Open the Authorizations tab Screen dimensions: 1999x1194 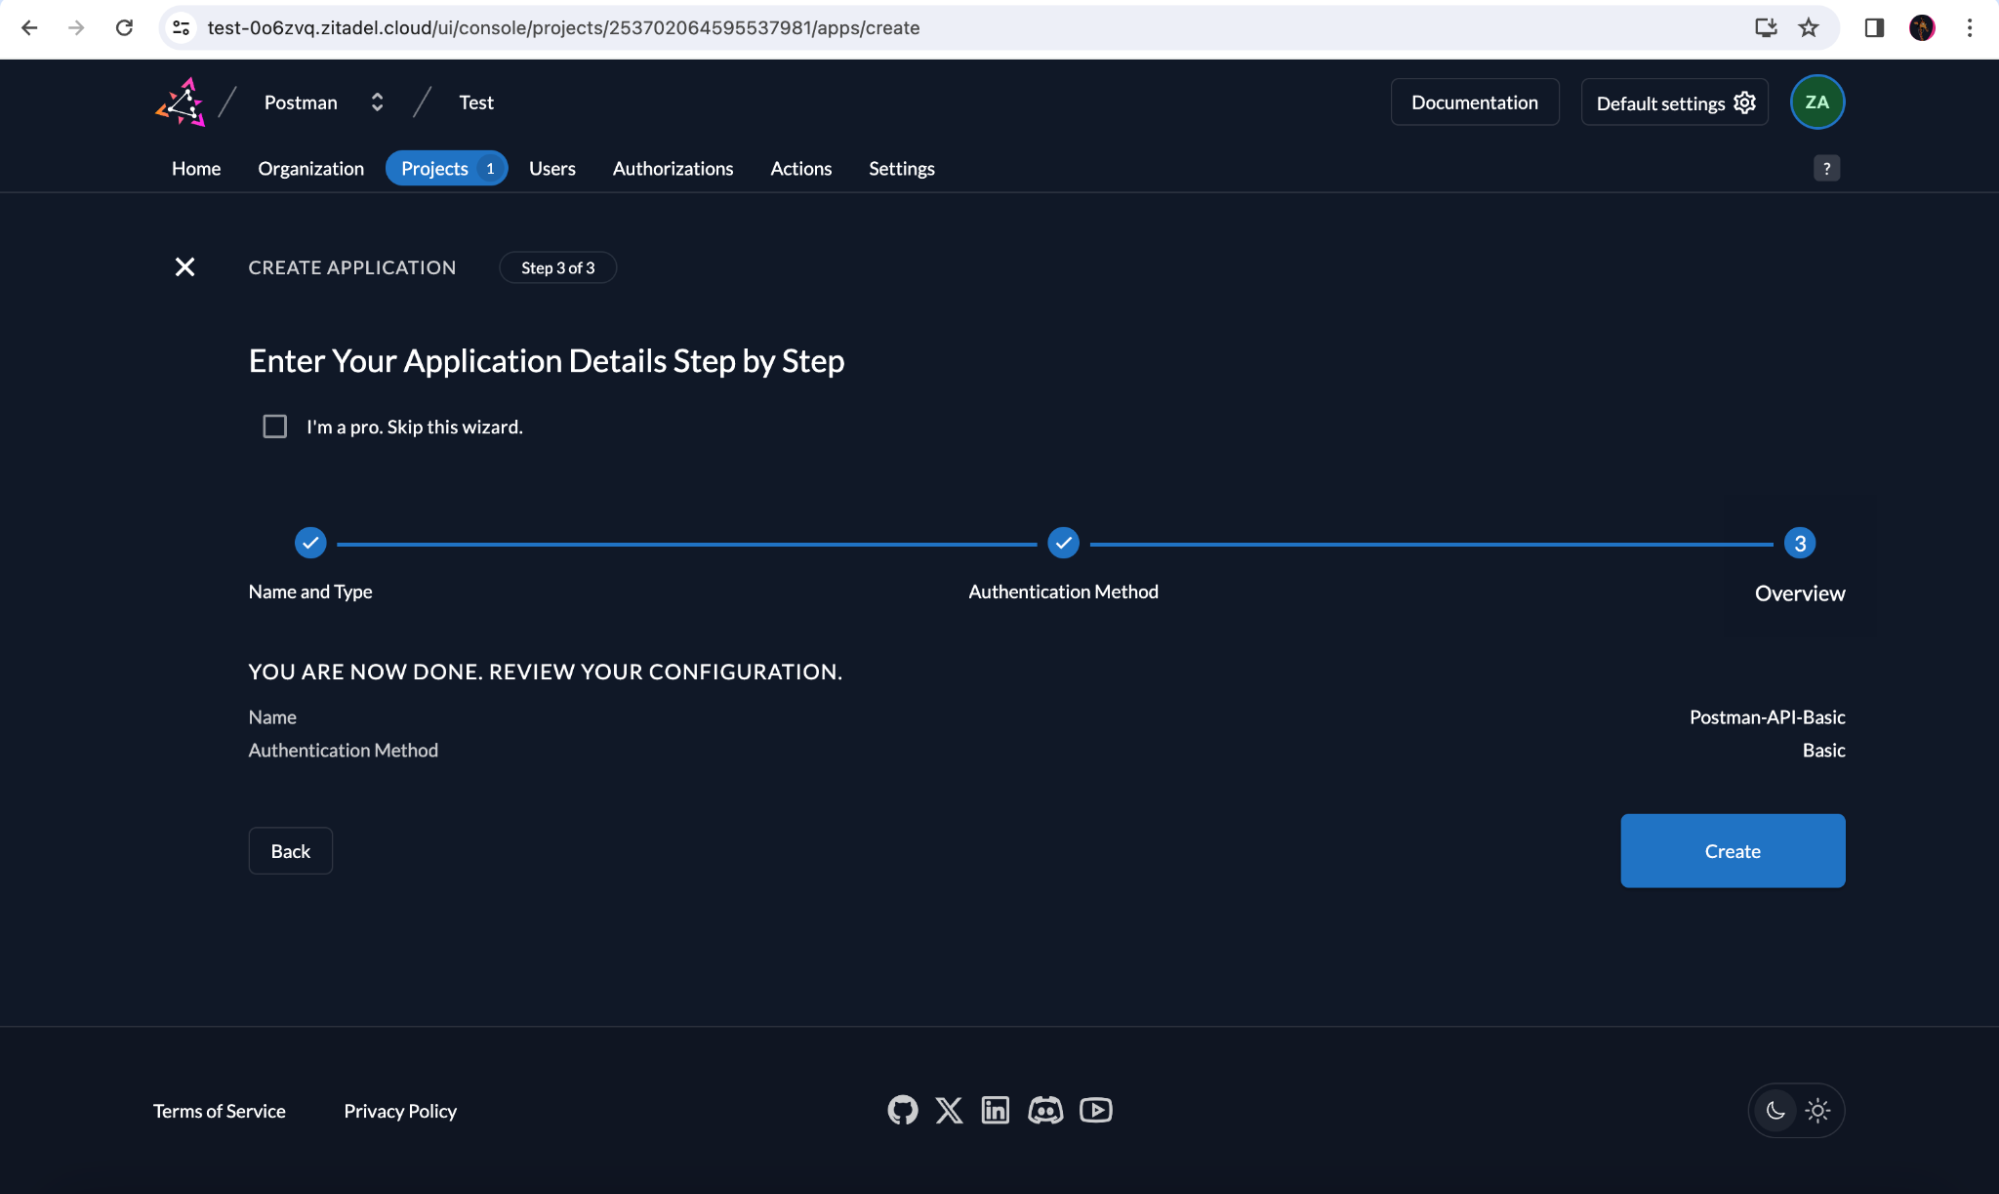coord(672,168)
